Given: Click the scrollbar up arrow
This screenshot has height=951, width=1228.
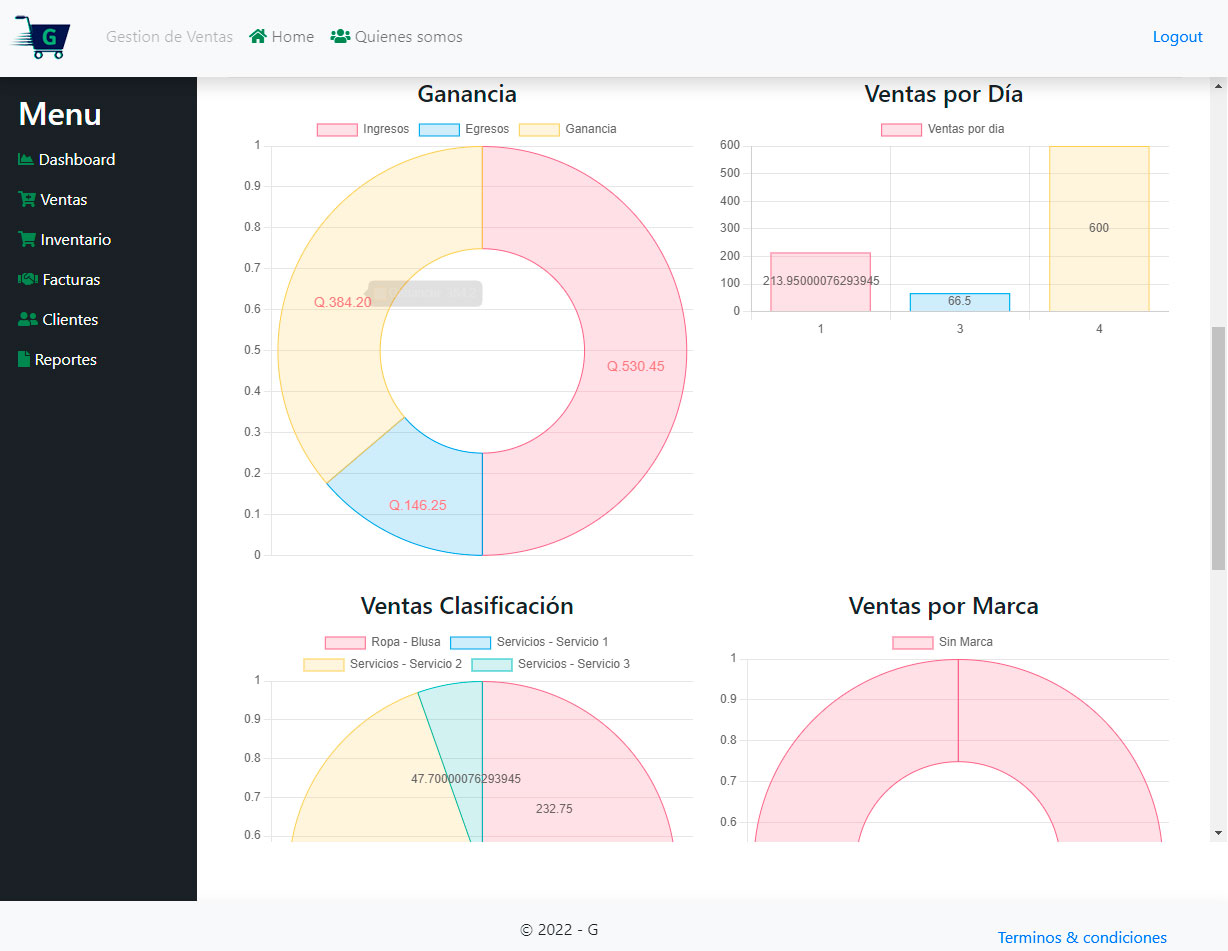Looking at the screenshot, I should [1218, 86].
